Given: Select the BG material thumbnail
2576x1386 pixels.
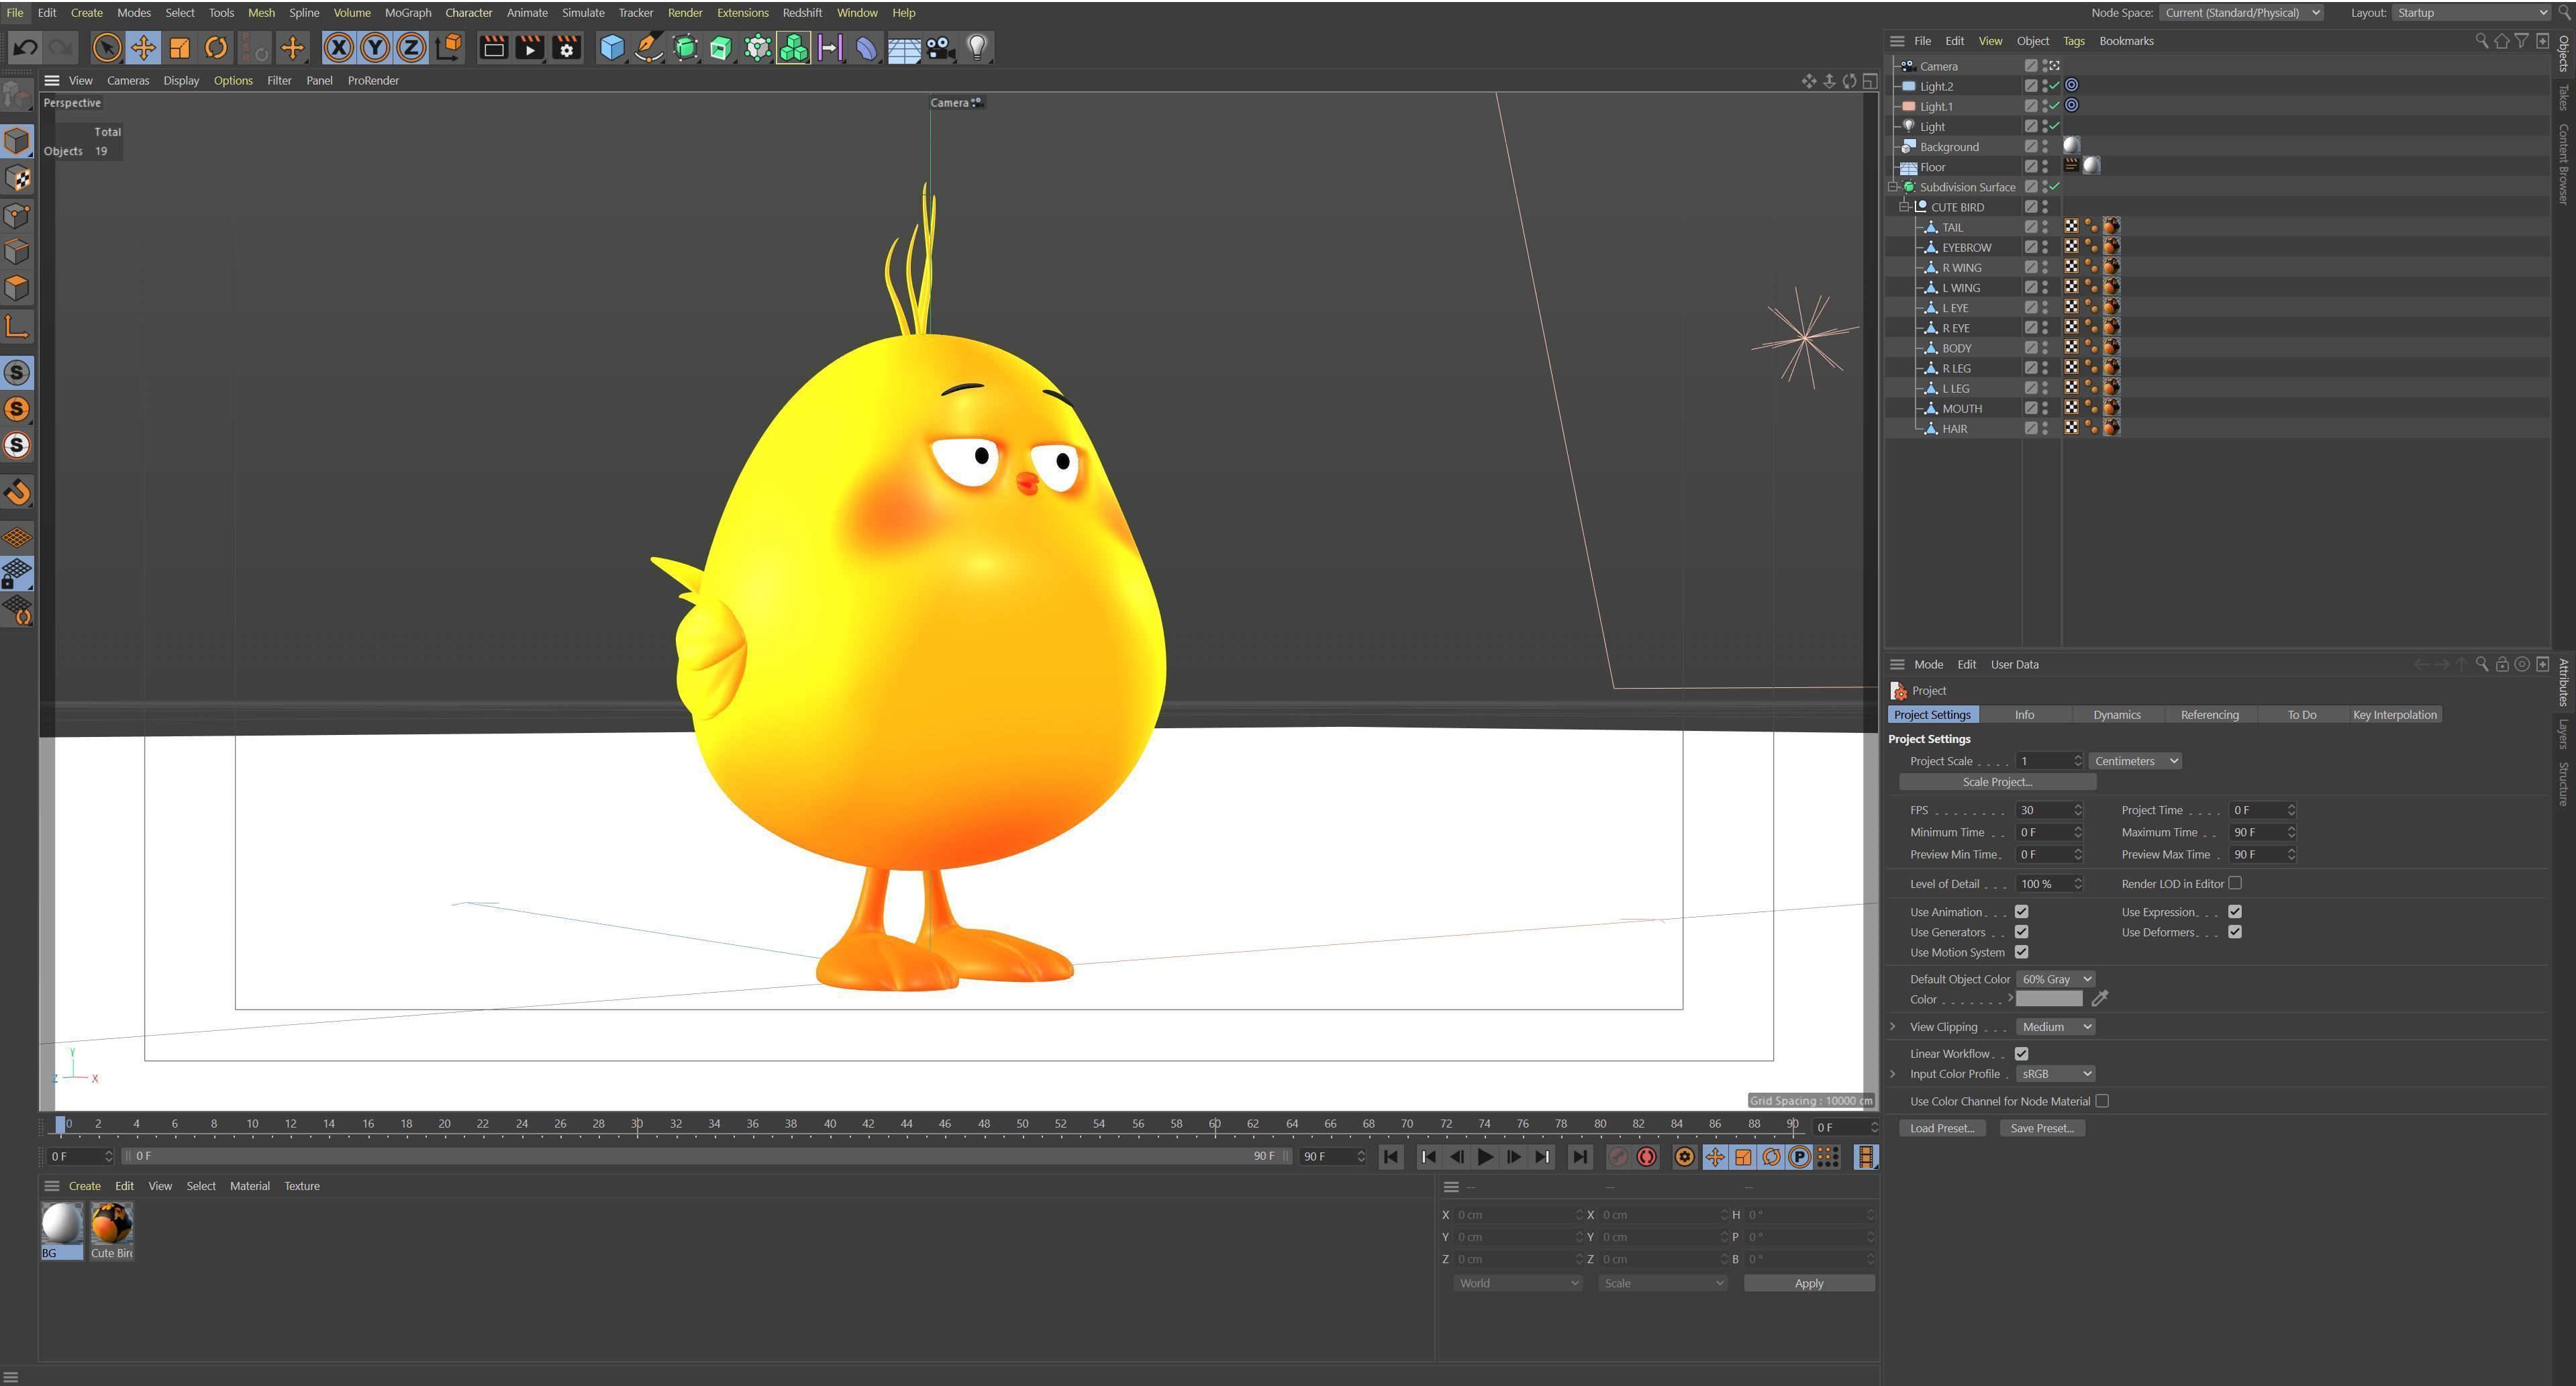Looking at the screenshot, I should coord(62,1231).
